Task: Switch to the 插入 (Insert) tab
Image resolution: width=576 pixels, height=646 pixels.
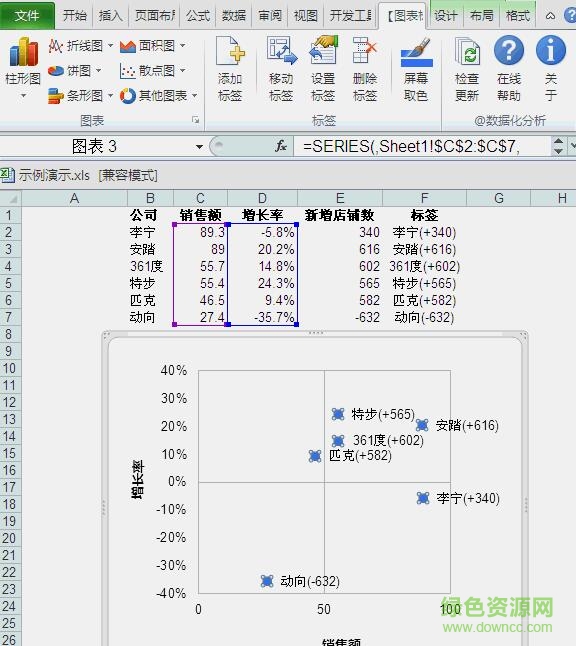Action: [x=110, y=16]
